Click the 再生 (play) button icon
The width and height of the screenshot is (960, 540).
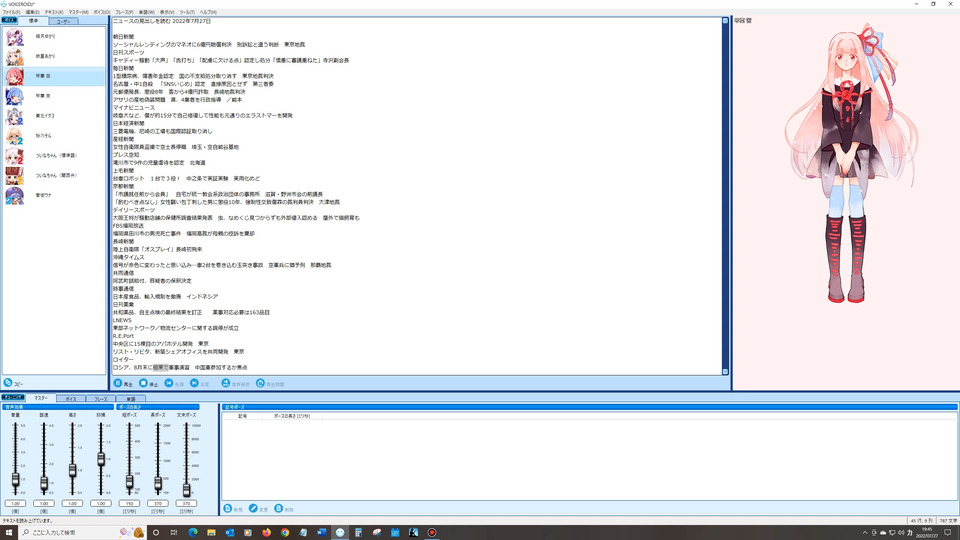coord(118,383)
